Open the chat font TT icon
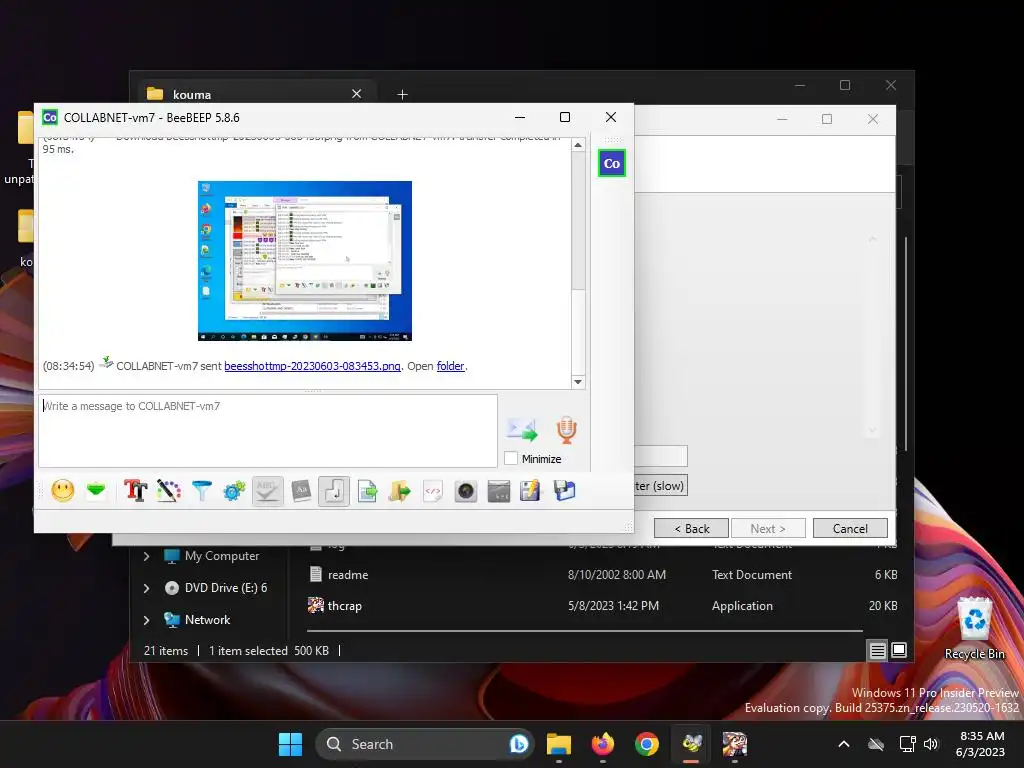Screen dimensions: 1024x768 135,491
